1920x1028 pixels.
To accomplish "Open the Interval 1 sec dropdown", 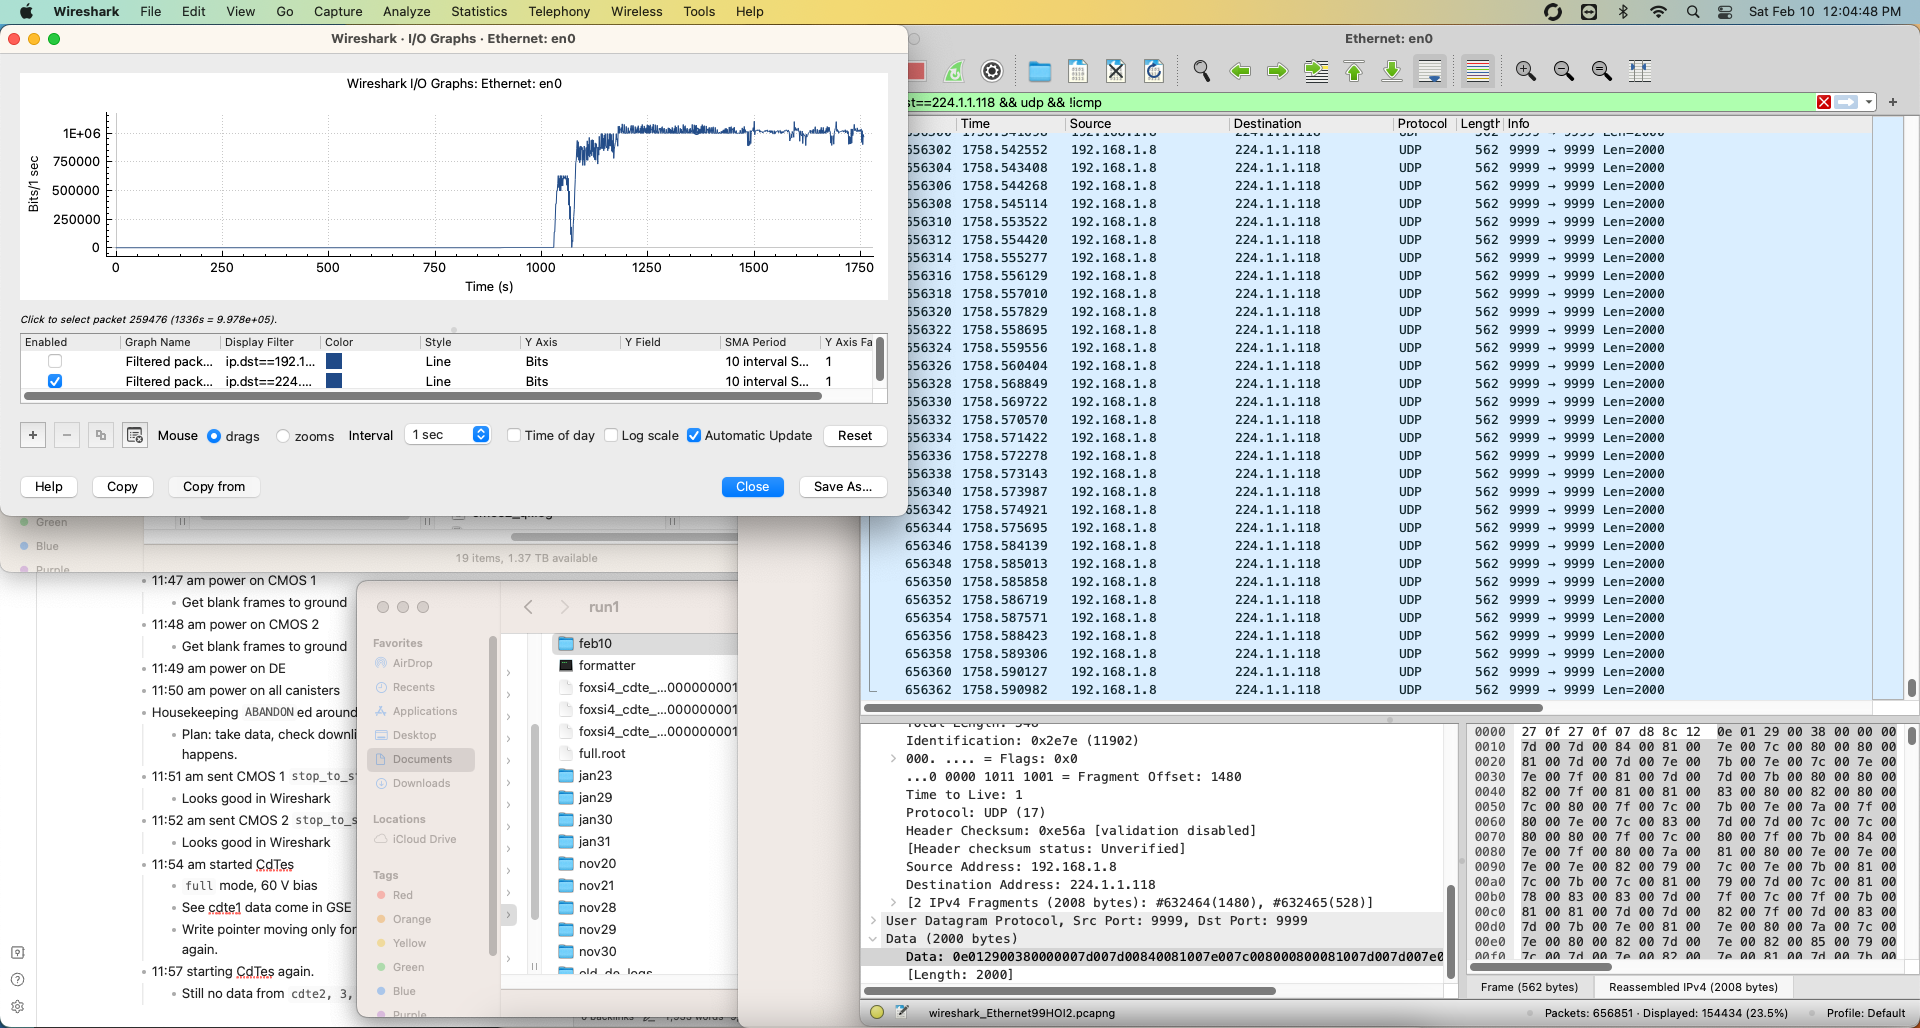I will pyautogui.click(x=447, y=435).
